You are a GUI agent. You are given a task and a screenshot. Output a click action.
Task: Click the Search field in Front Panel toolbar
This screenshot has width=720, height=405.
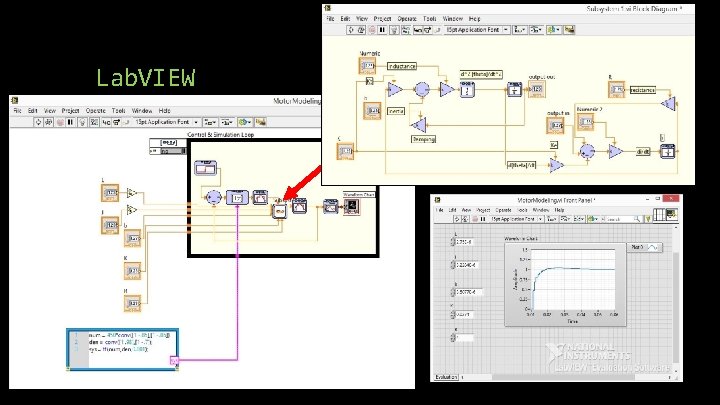click(x=621, y=219)
